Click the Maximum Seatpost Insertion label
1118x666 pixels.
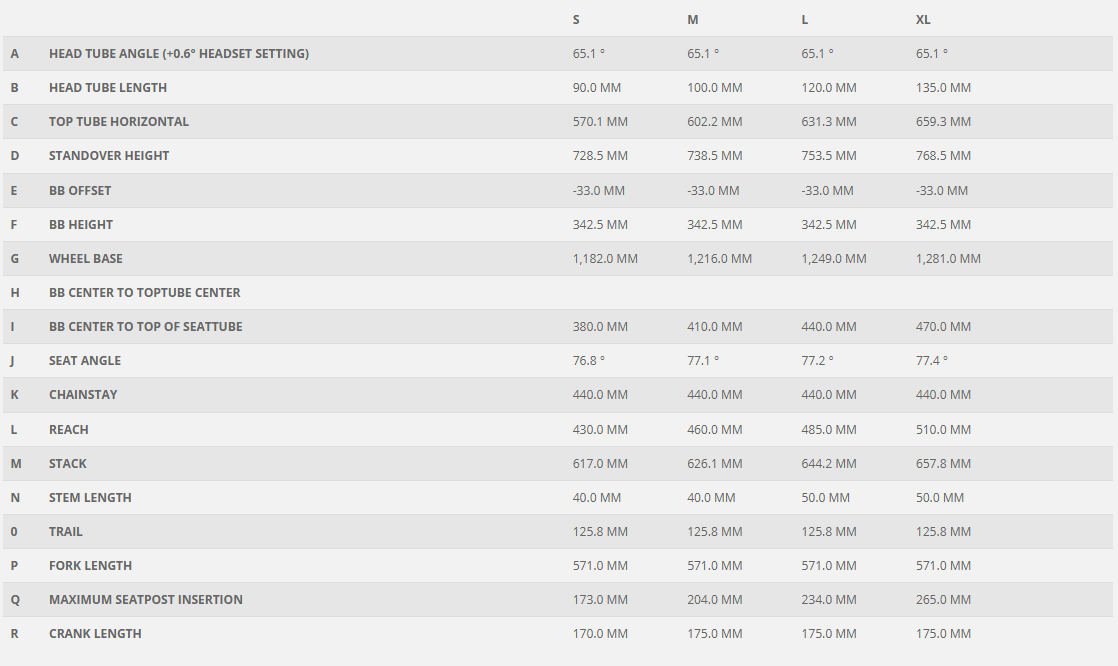146,600
